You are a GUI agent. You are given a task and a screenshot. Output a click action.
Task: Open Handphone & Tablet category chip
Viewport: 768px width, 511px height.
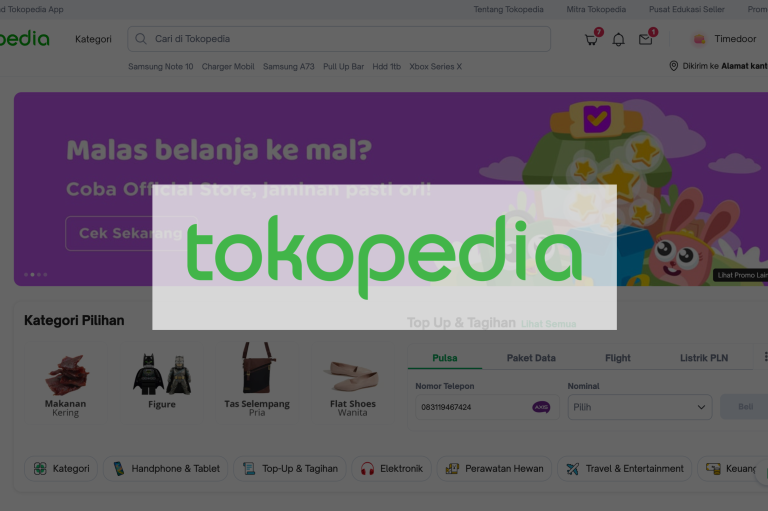coord(166,468)
